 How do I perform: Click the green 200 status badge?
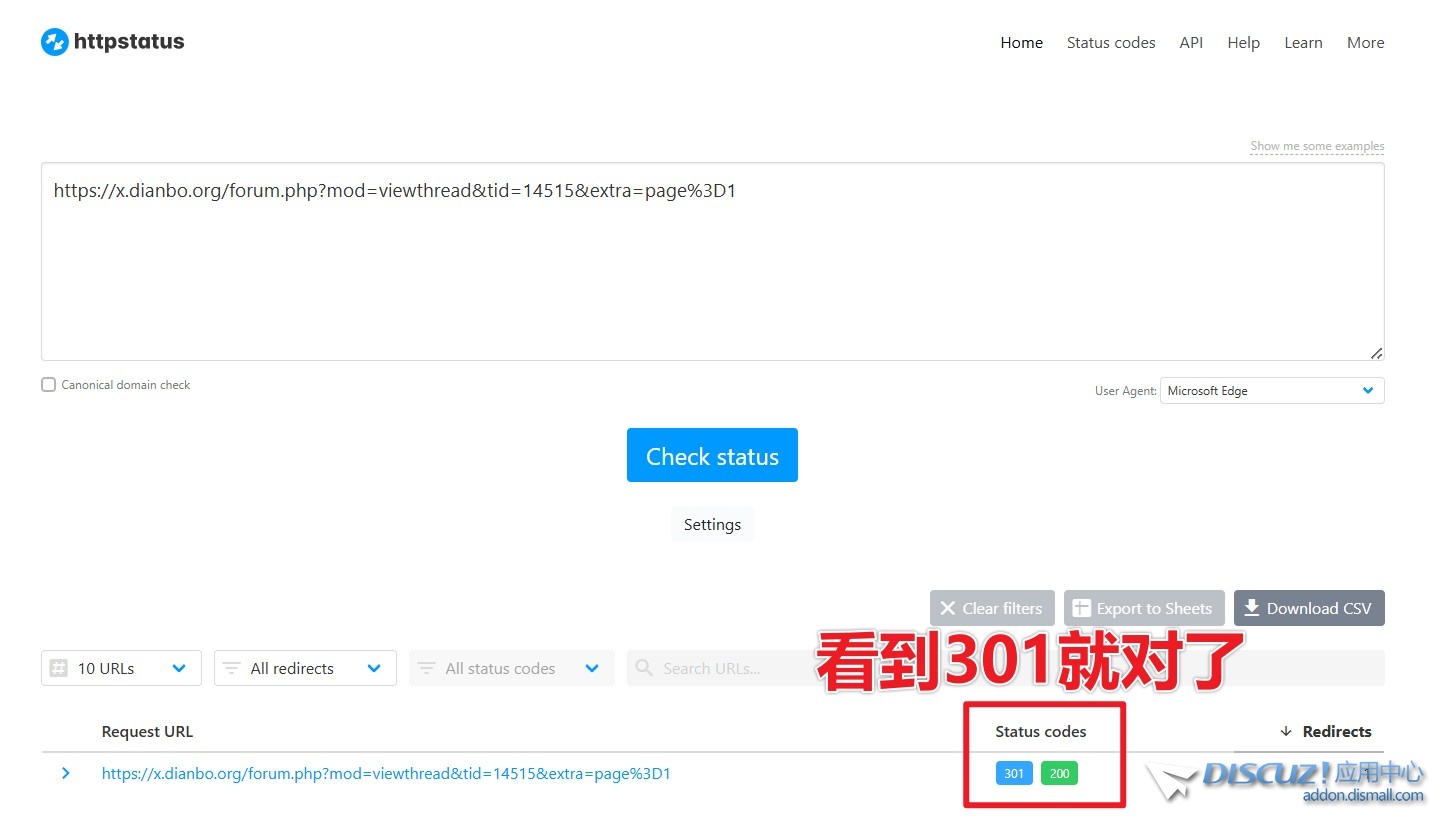1059,773
